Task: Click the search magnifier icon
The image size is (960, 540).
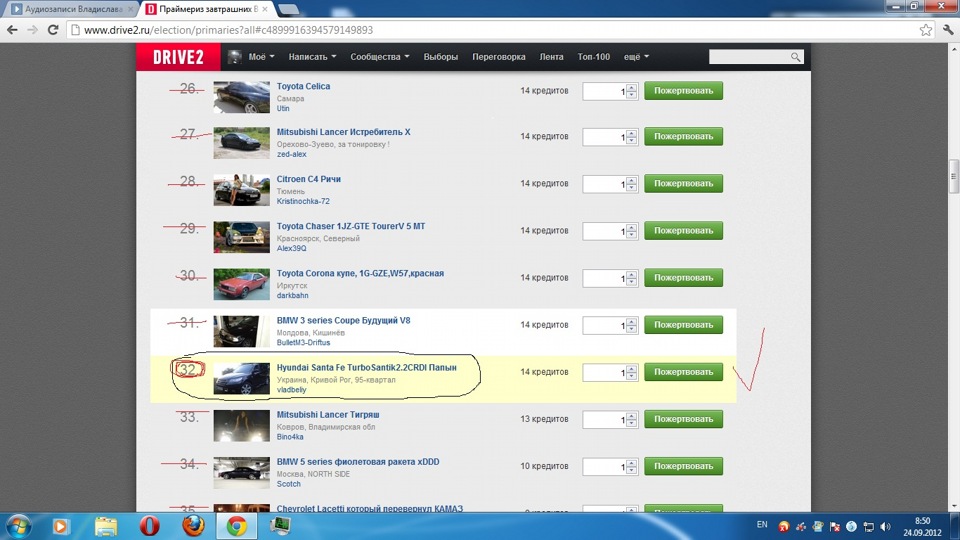Action: pyautogui.click(x=795, y=57)
